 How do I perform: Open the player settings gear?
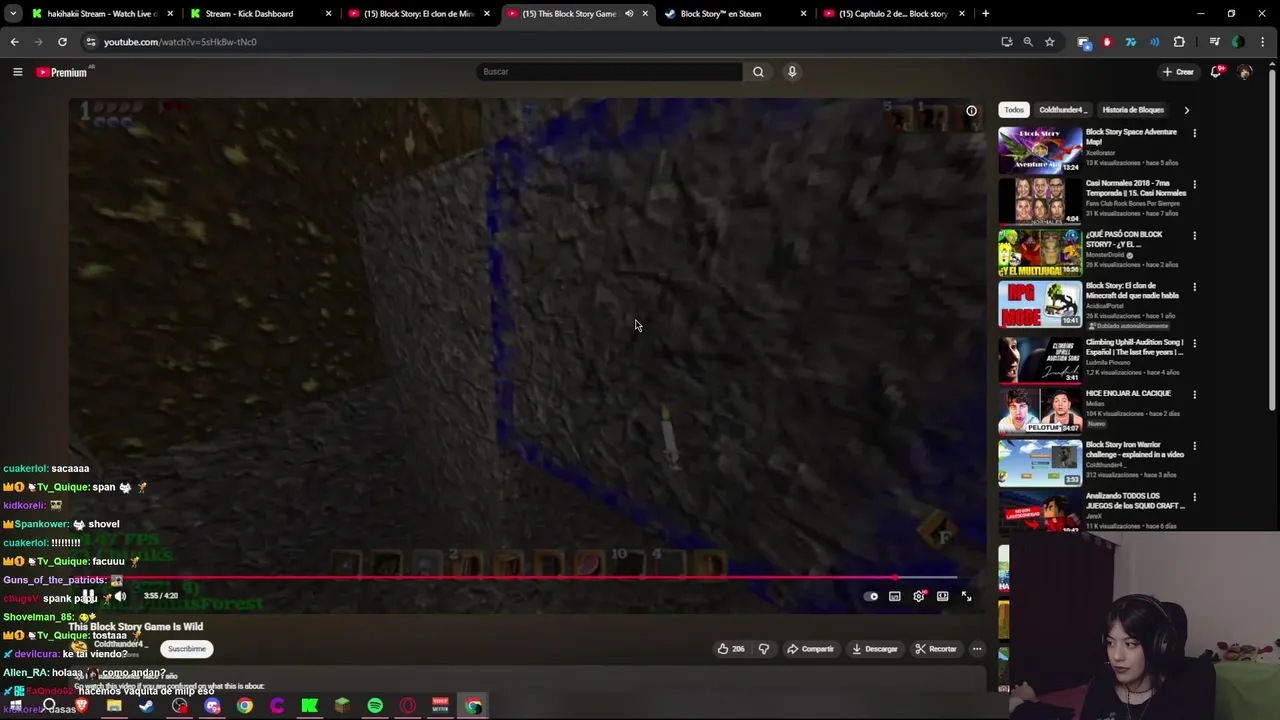[x=919, y=597]
